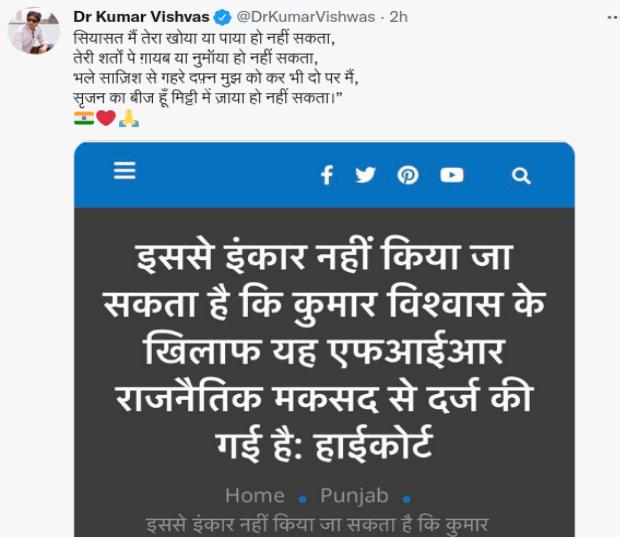Viewport: 620px width, 538px height.
Task: Click the red heart emoji
Action: tap(106, 118)
